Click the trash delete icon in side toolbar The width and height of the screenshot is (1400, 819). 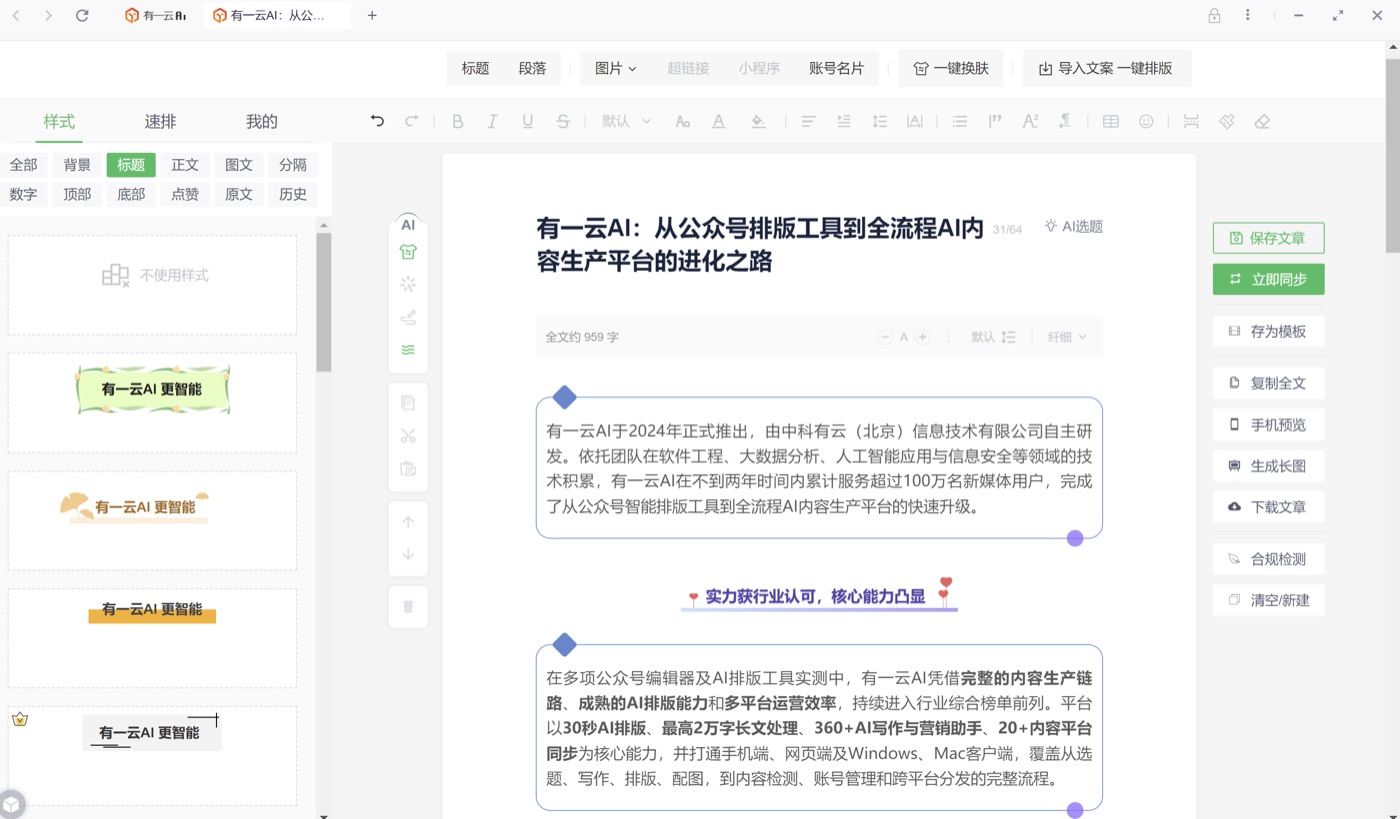point(408,606)
